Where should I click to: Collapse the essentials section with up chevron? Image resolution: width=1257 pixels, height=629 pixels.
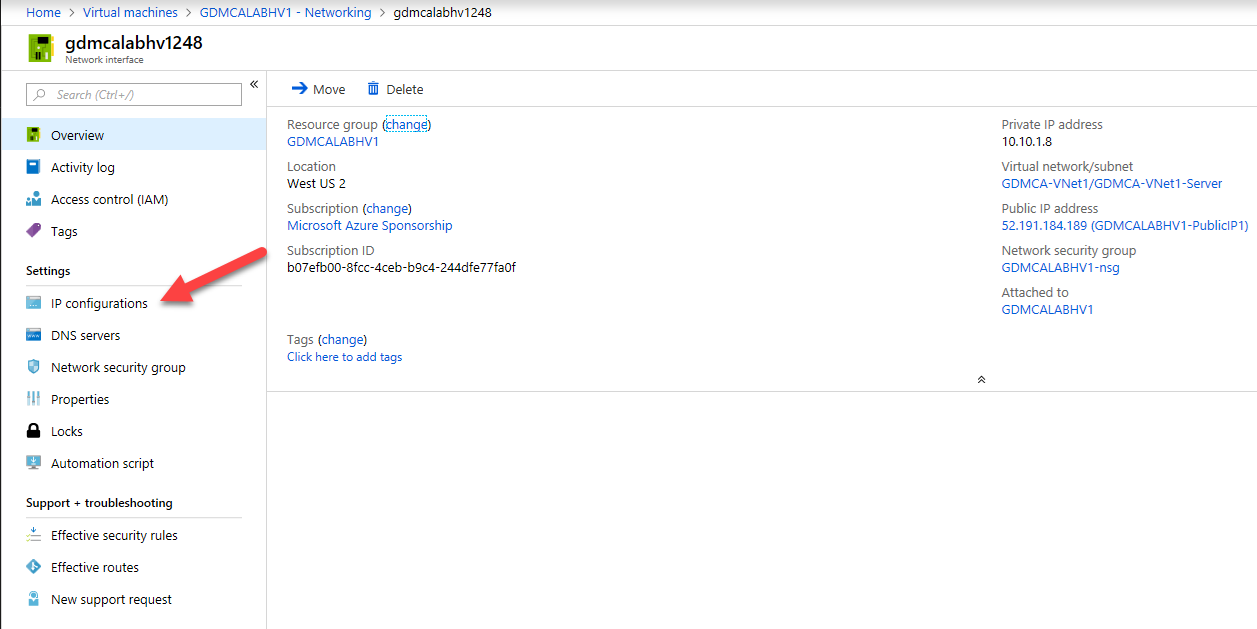(981, 379)
